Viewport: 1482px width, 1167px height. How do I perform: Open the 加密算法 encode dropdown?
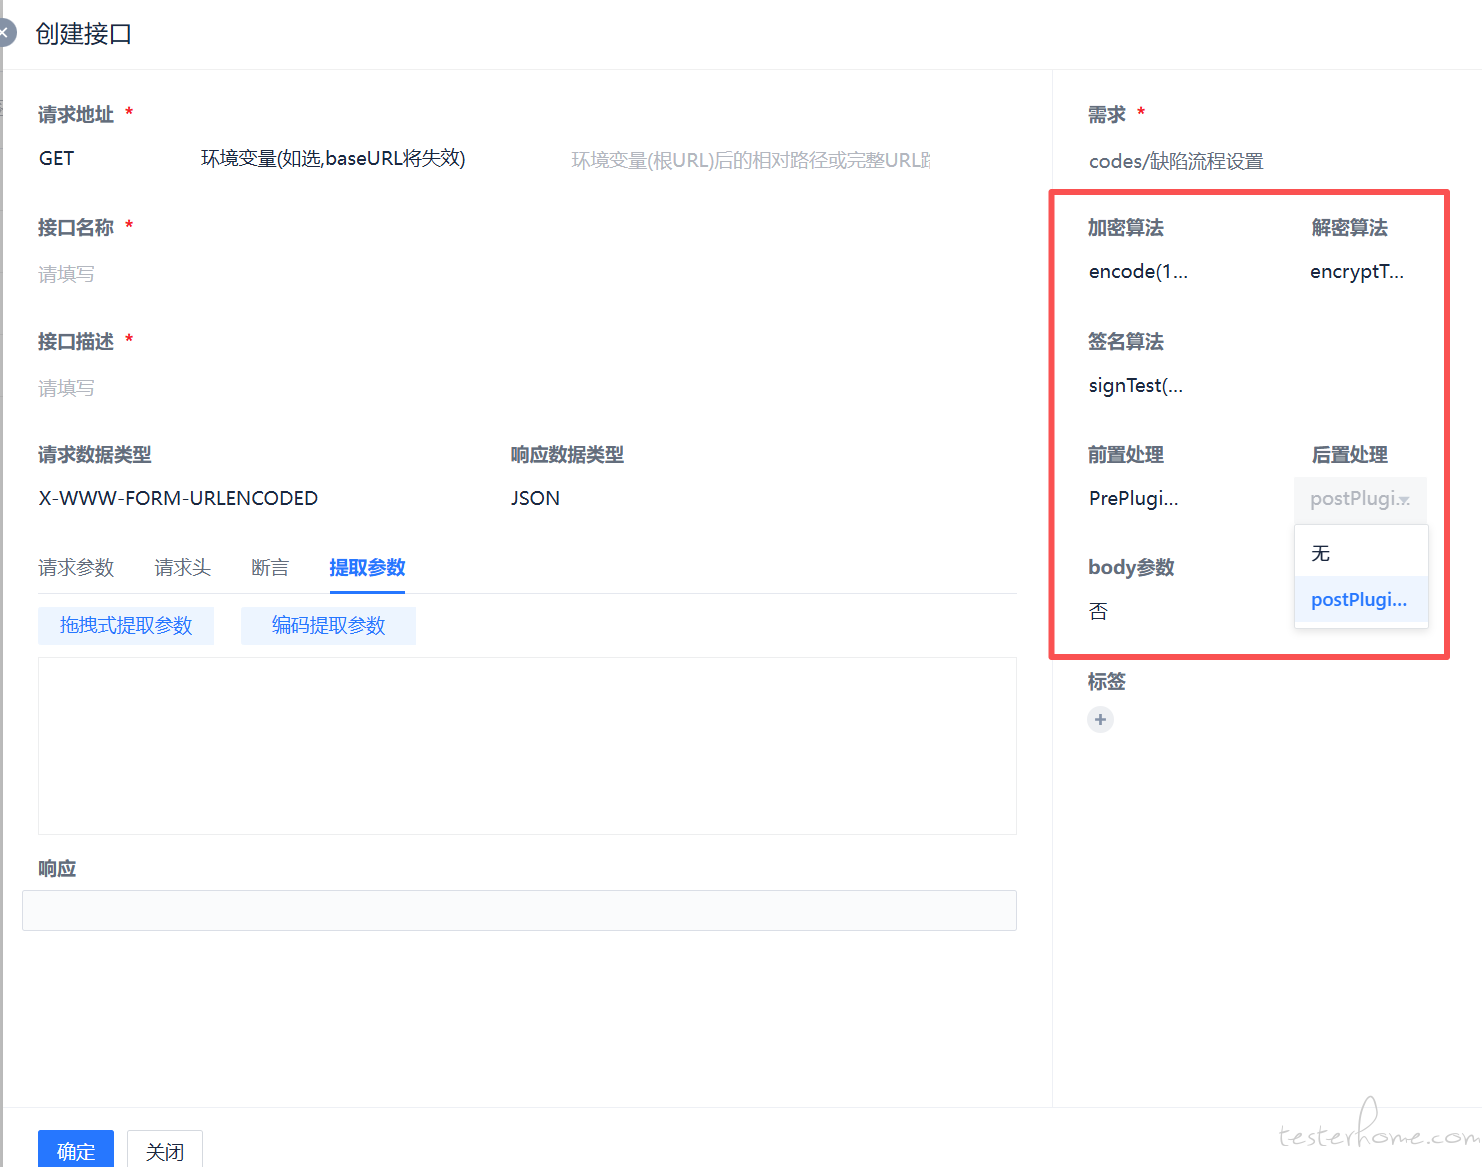click(1138, 272)
